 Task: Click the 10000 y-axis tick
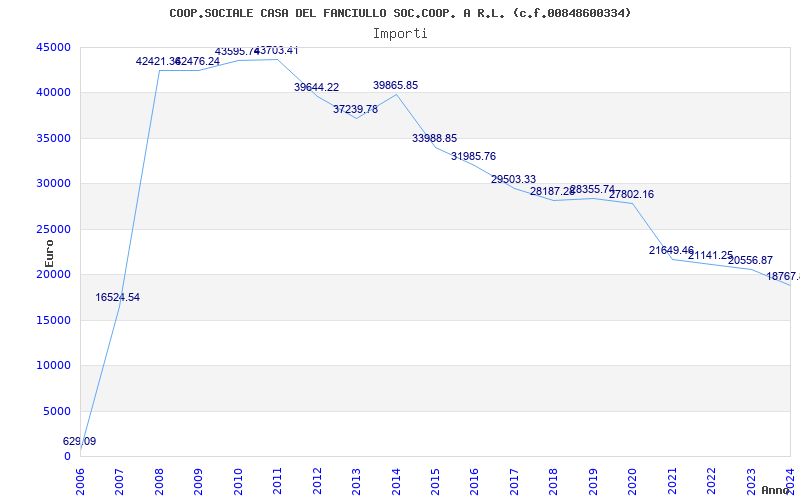point(54,366)
